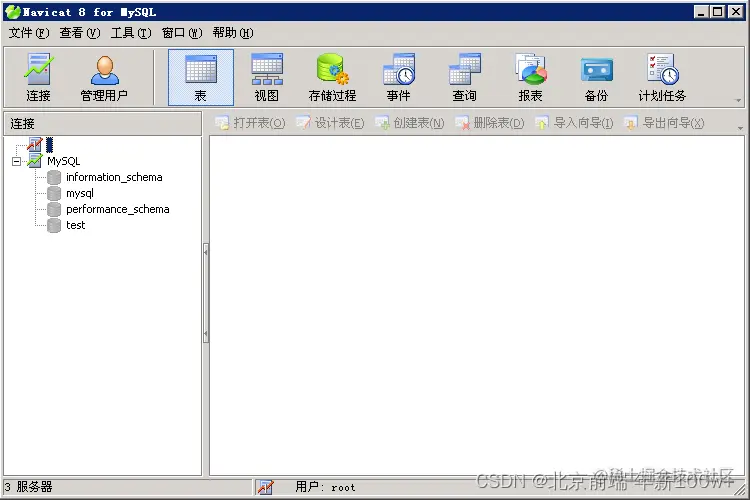
Task: Expand main toolbar overflow arrow
Action: (x=738, y=100)
